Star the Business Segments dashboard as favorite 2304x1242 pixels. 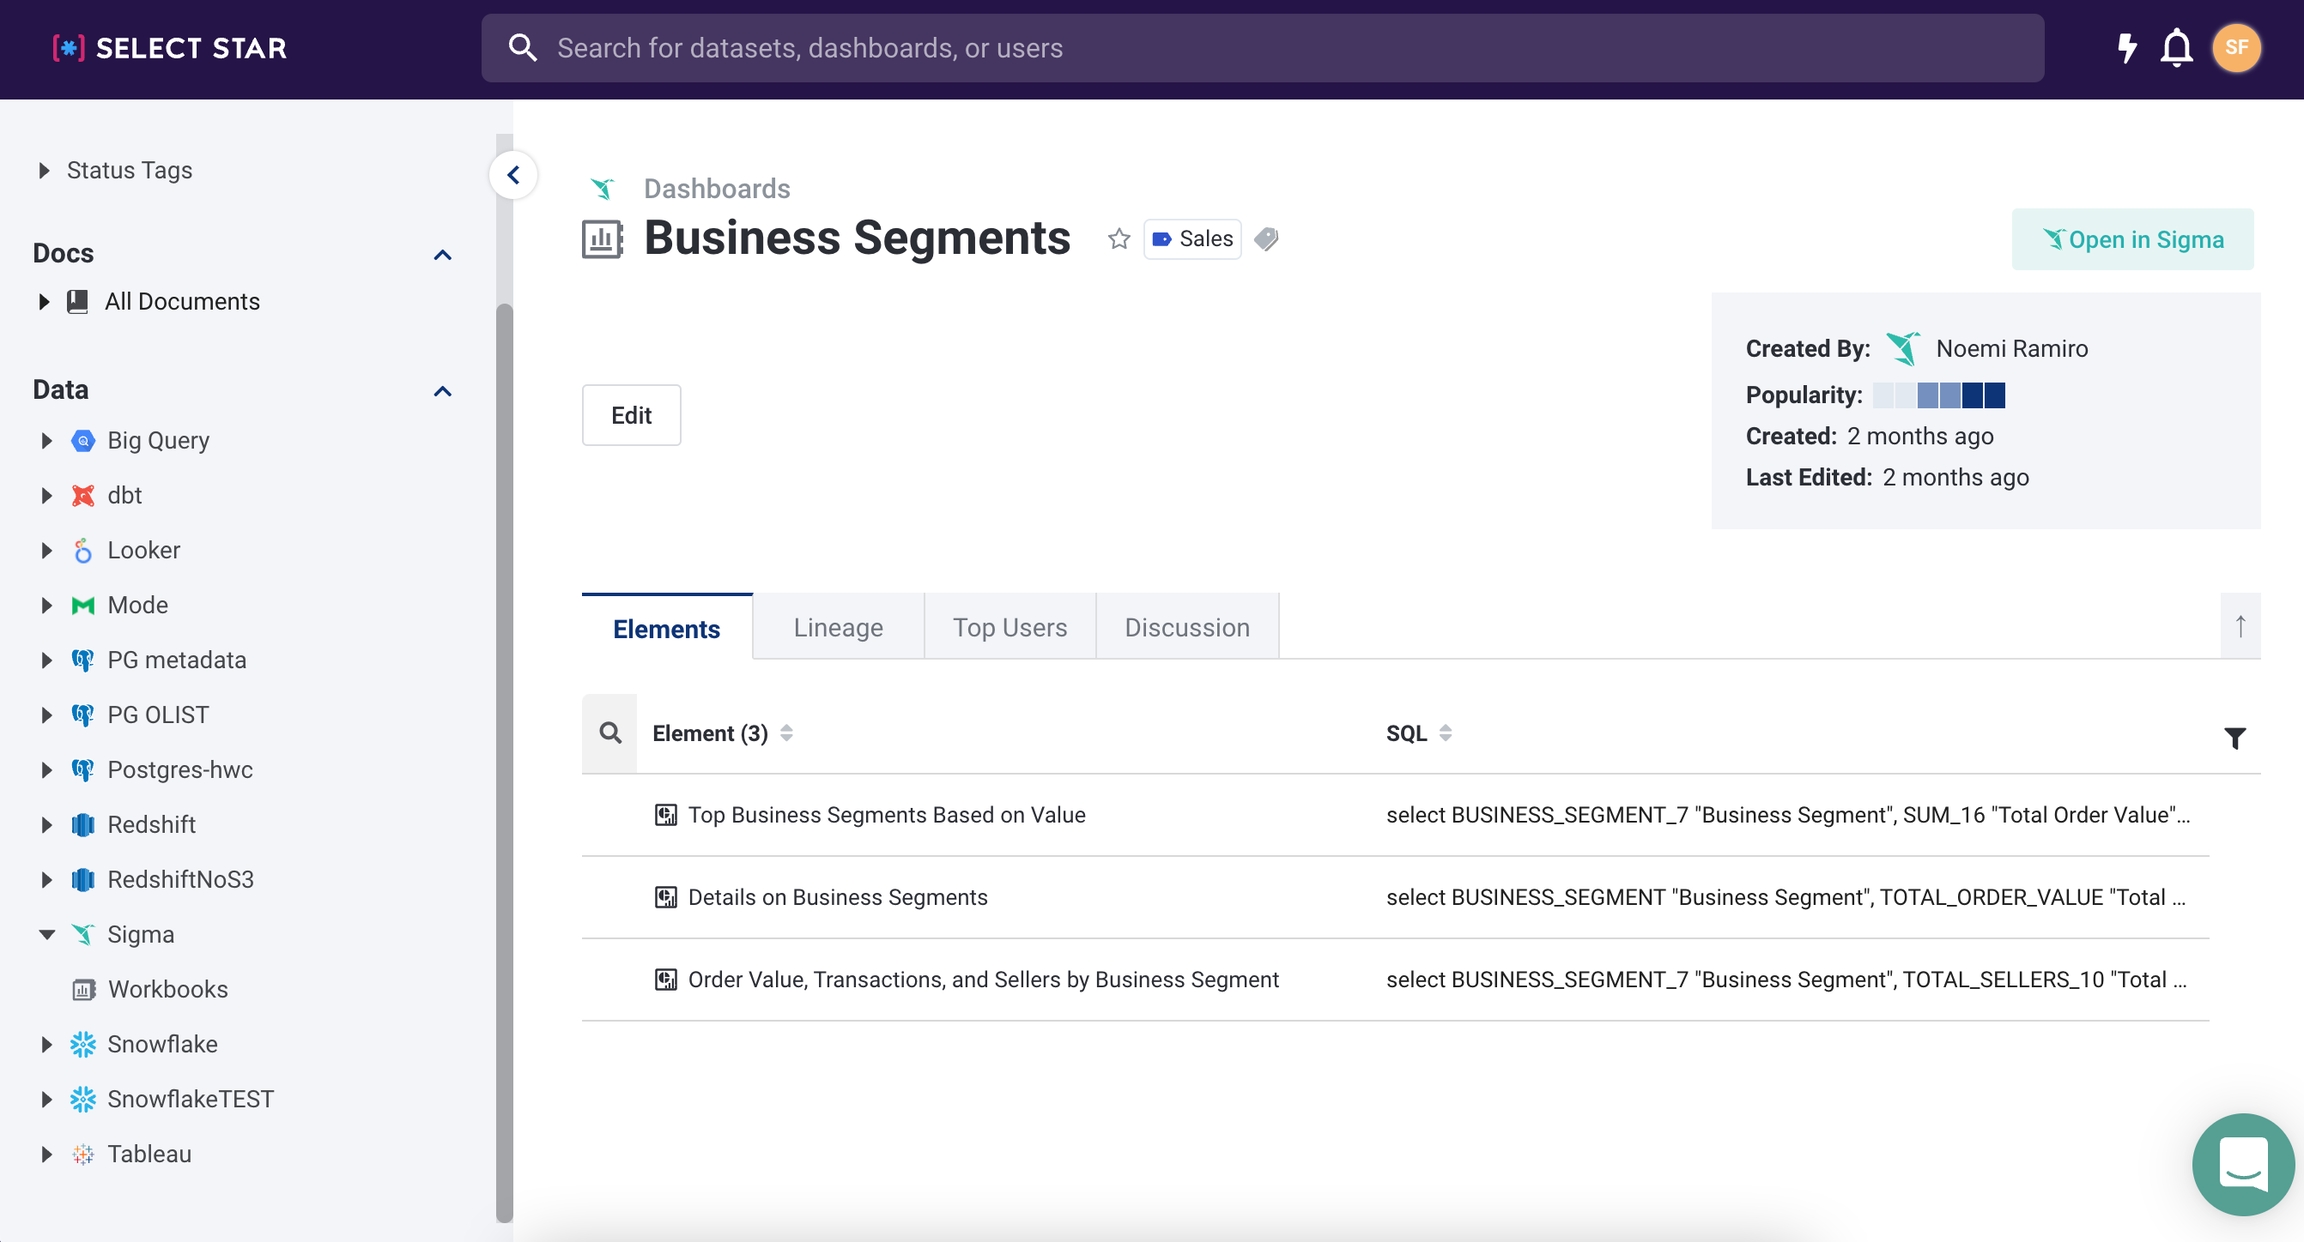1119,239
